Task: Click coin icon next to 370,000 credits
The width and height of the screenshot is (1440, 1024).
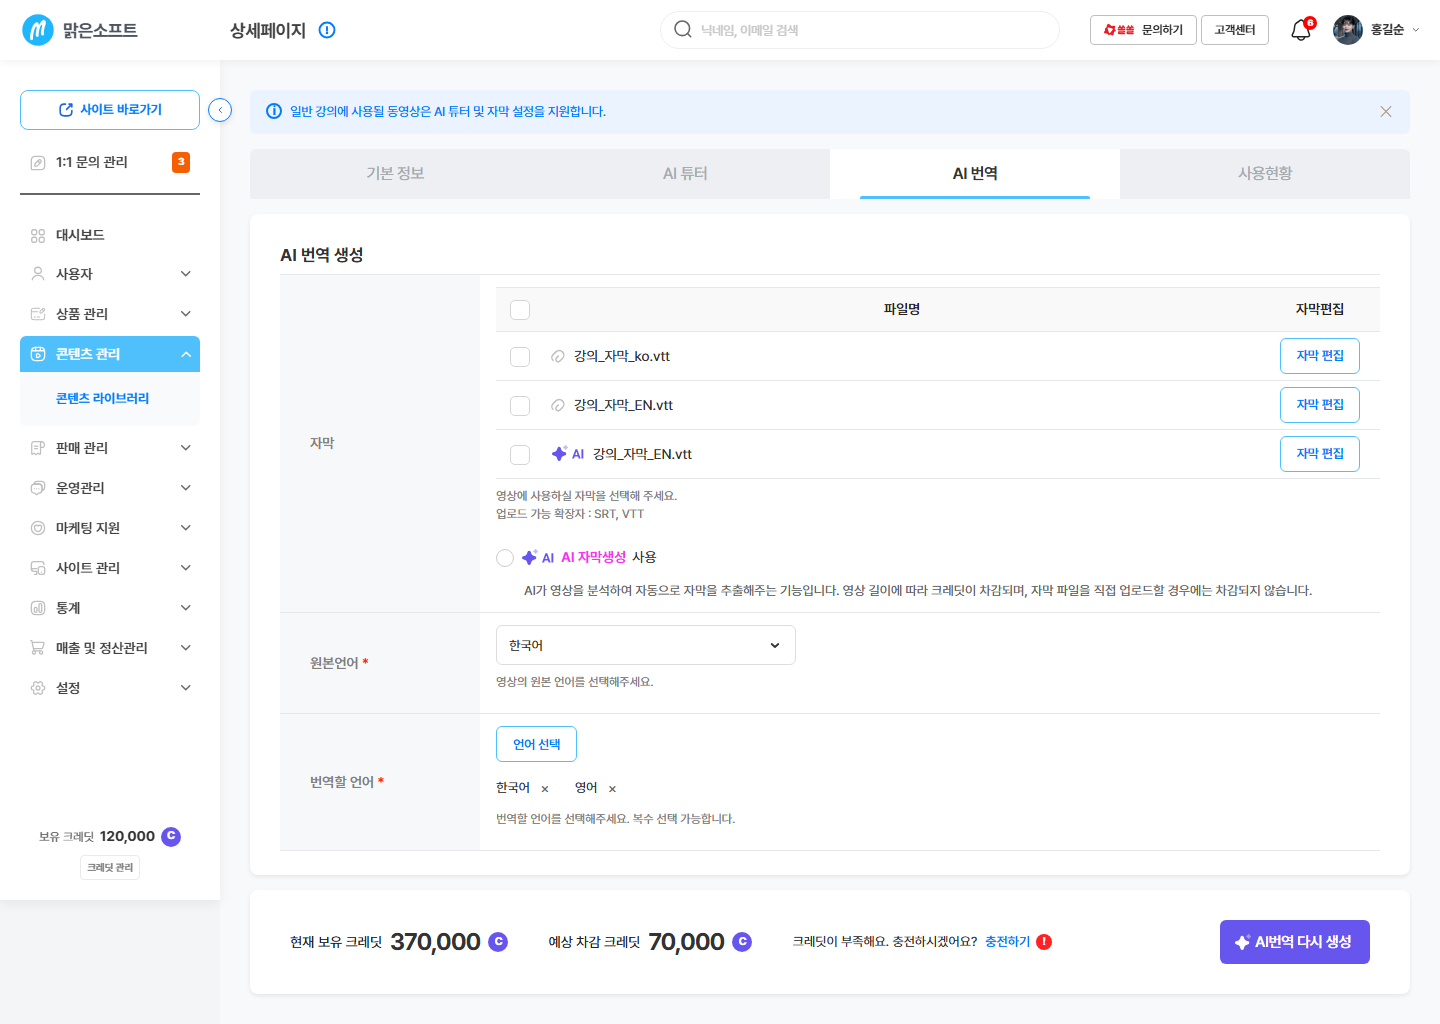Action: click(x=498, y=941)
